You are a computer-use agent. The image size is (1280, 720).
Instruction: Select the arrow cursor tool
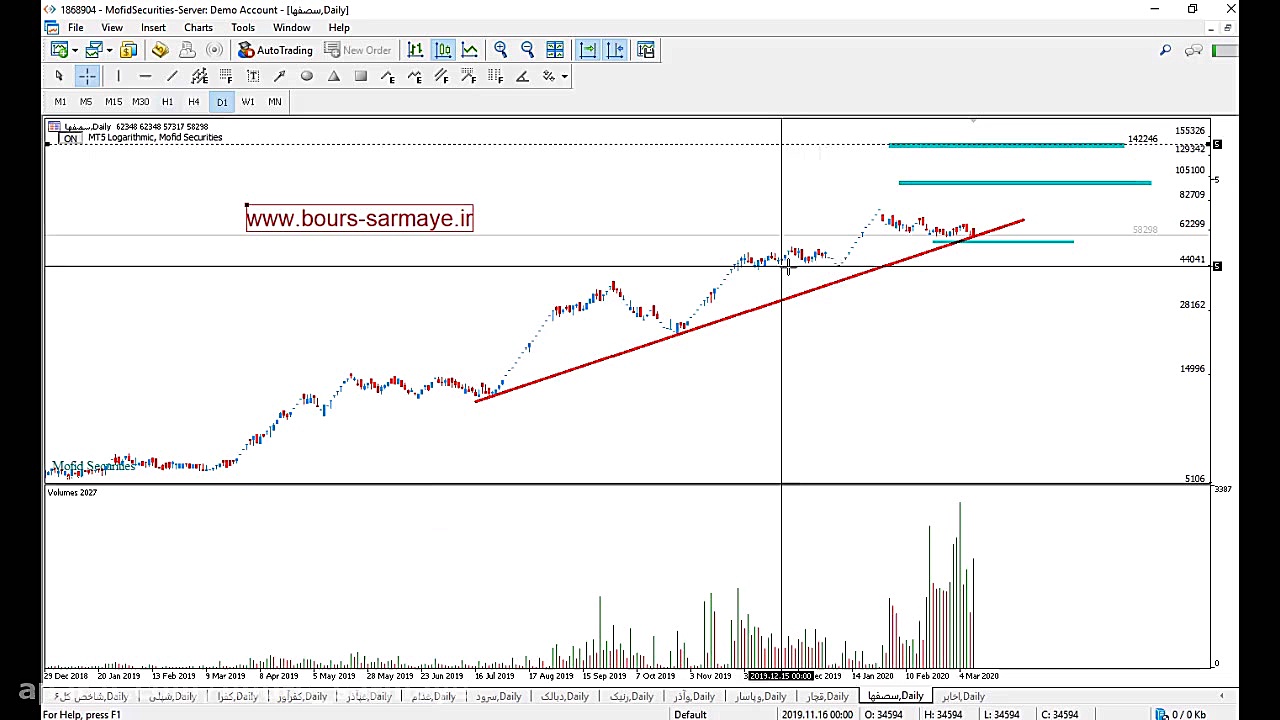[59, 77]
